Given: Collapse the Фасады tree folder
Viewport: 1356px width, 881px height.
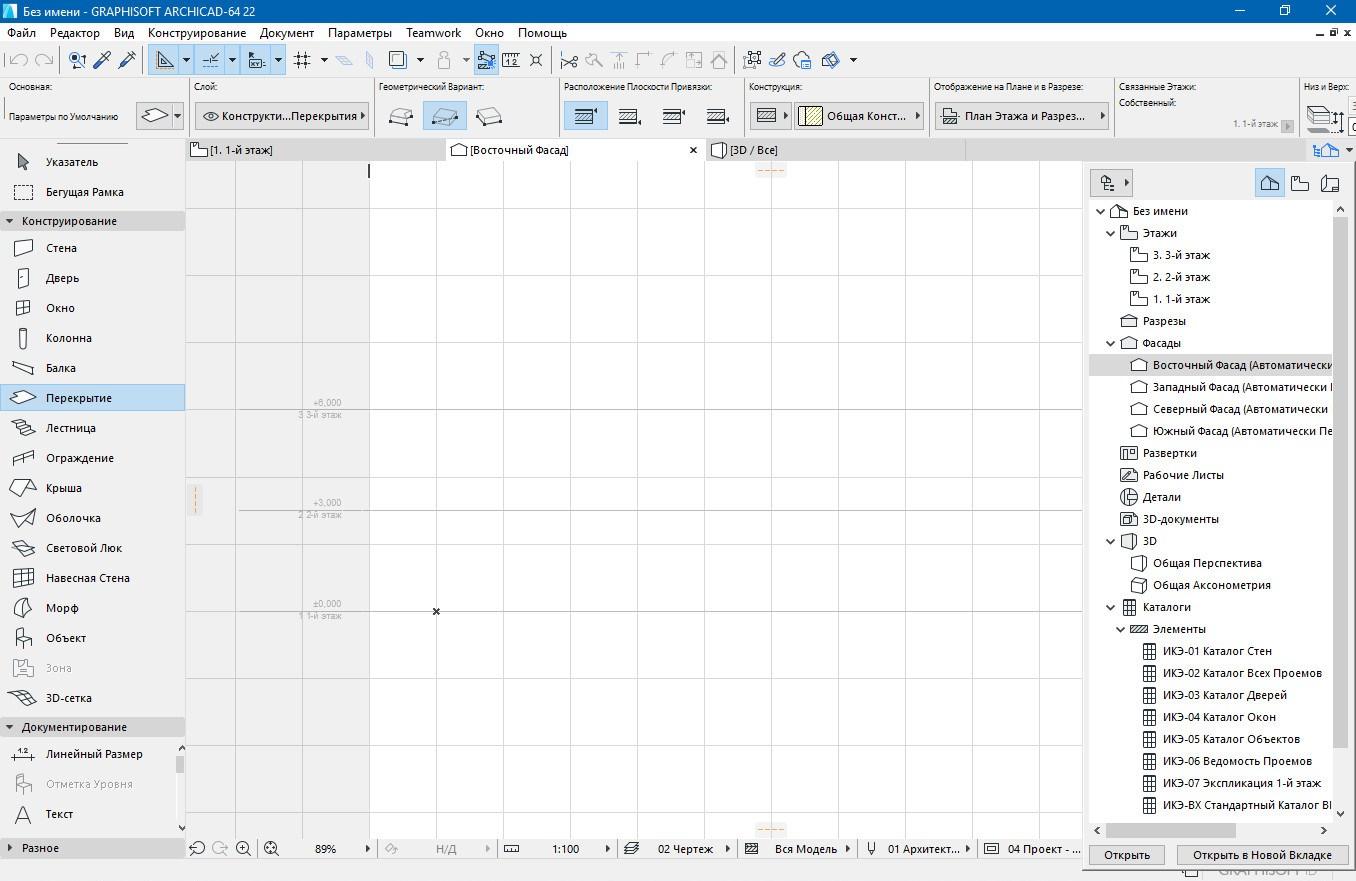Looking at the screenshot, I should click(1110, 343).
